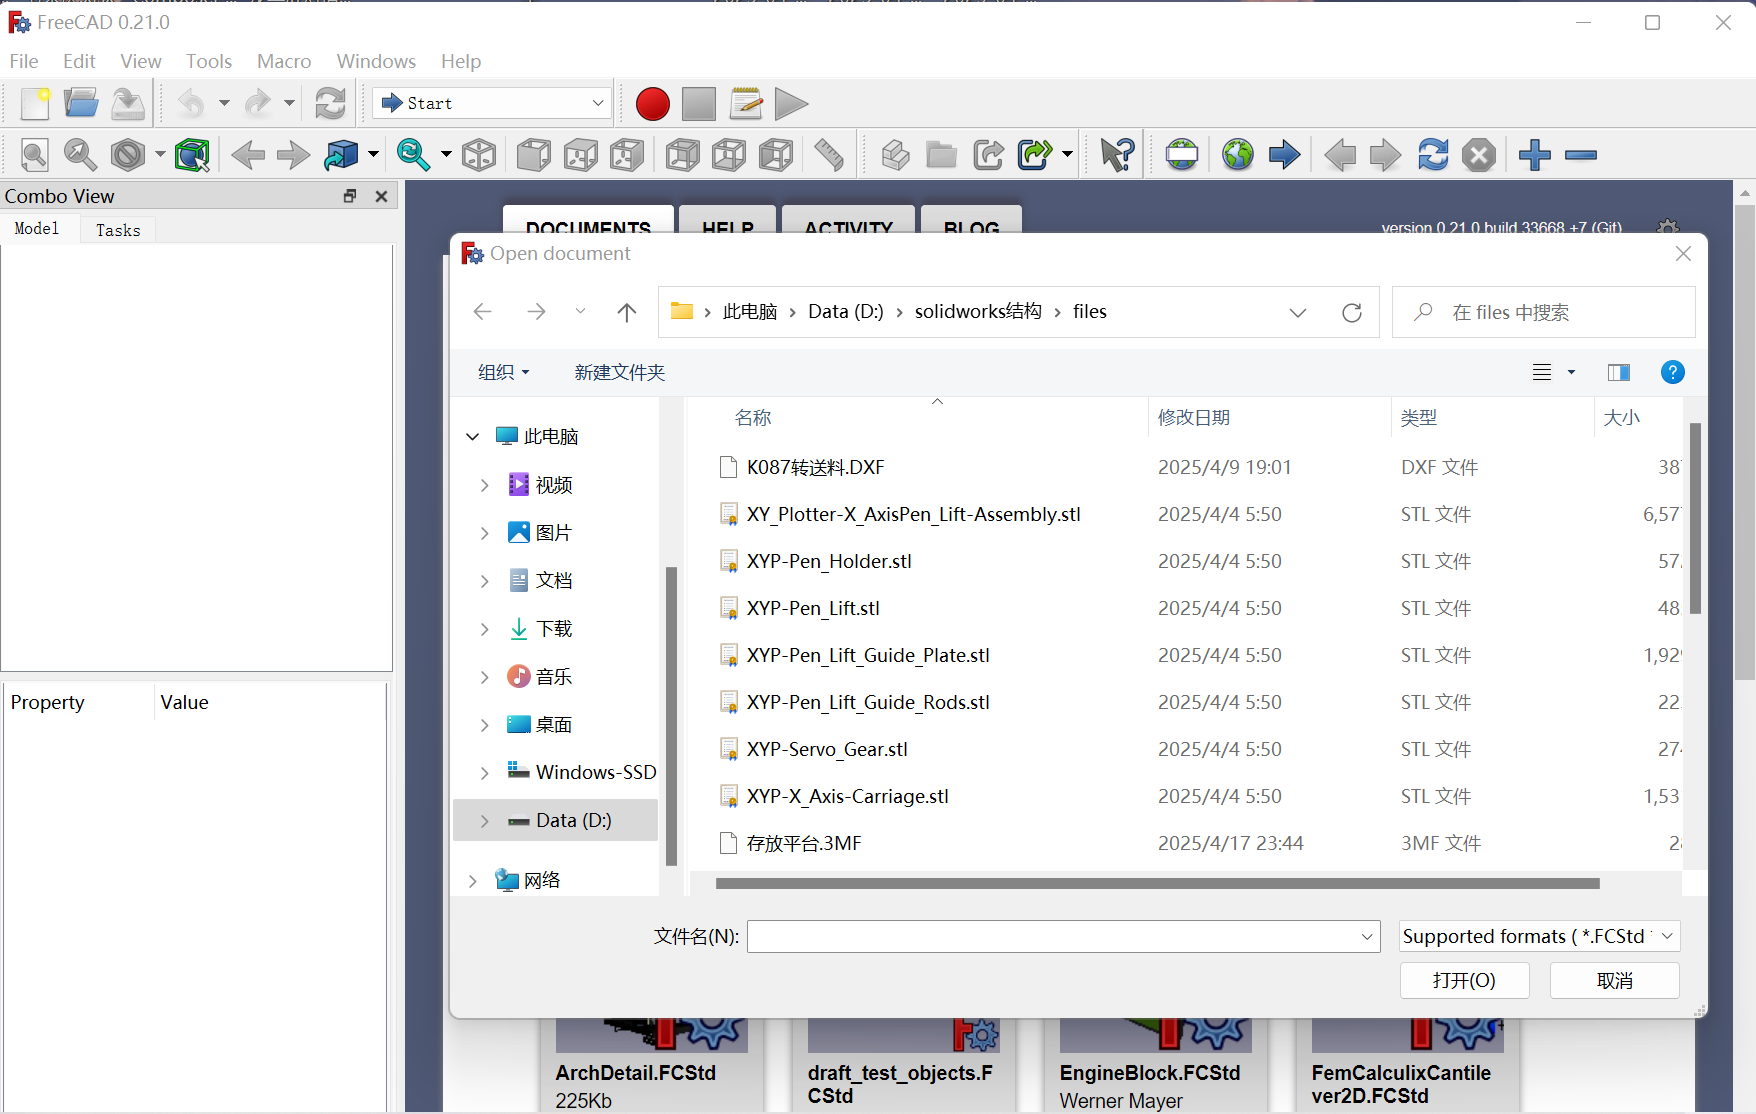Viewport: 1756px width, 1114px height.
Task: Click the navigation pane scrollbar
Action: click(x=671, y=716)
